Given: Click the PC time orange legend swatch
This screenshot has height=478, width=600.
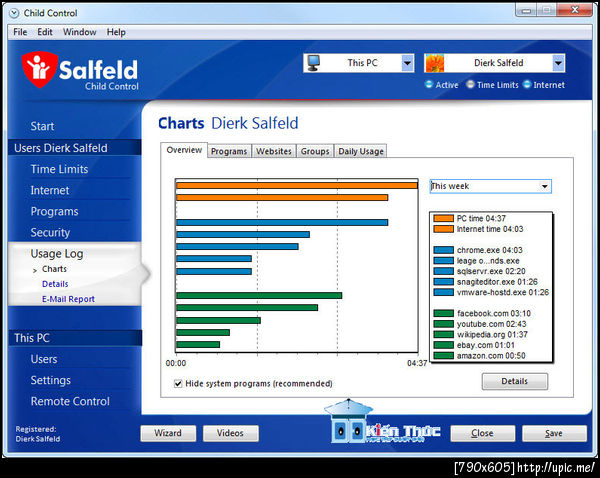Looking at the screenshot, I should point(443,219).
